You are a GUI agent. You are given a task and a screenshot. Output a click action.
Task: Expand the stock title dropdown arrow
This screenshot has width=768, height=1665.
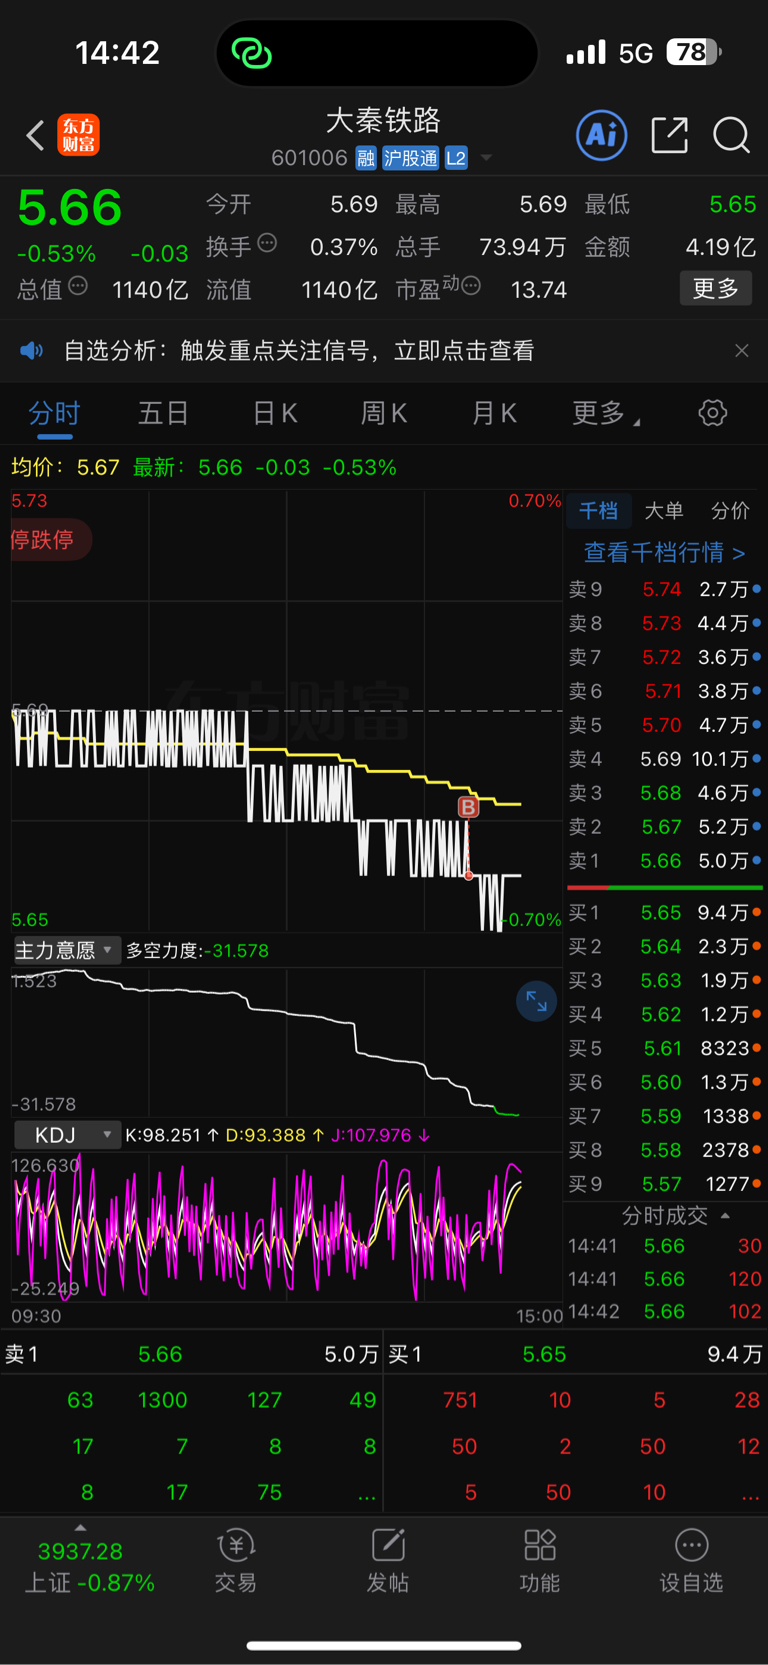pyautogui.click(x=486, y=158)
